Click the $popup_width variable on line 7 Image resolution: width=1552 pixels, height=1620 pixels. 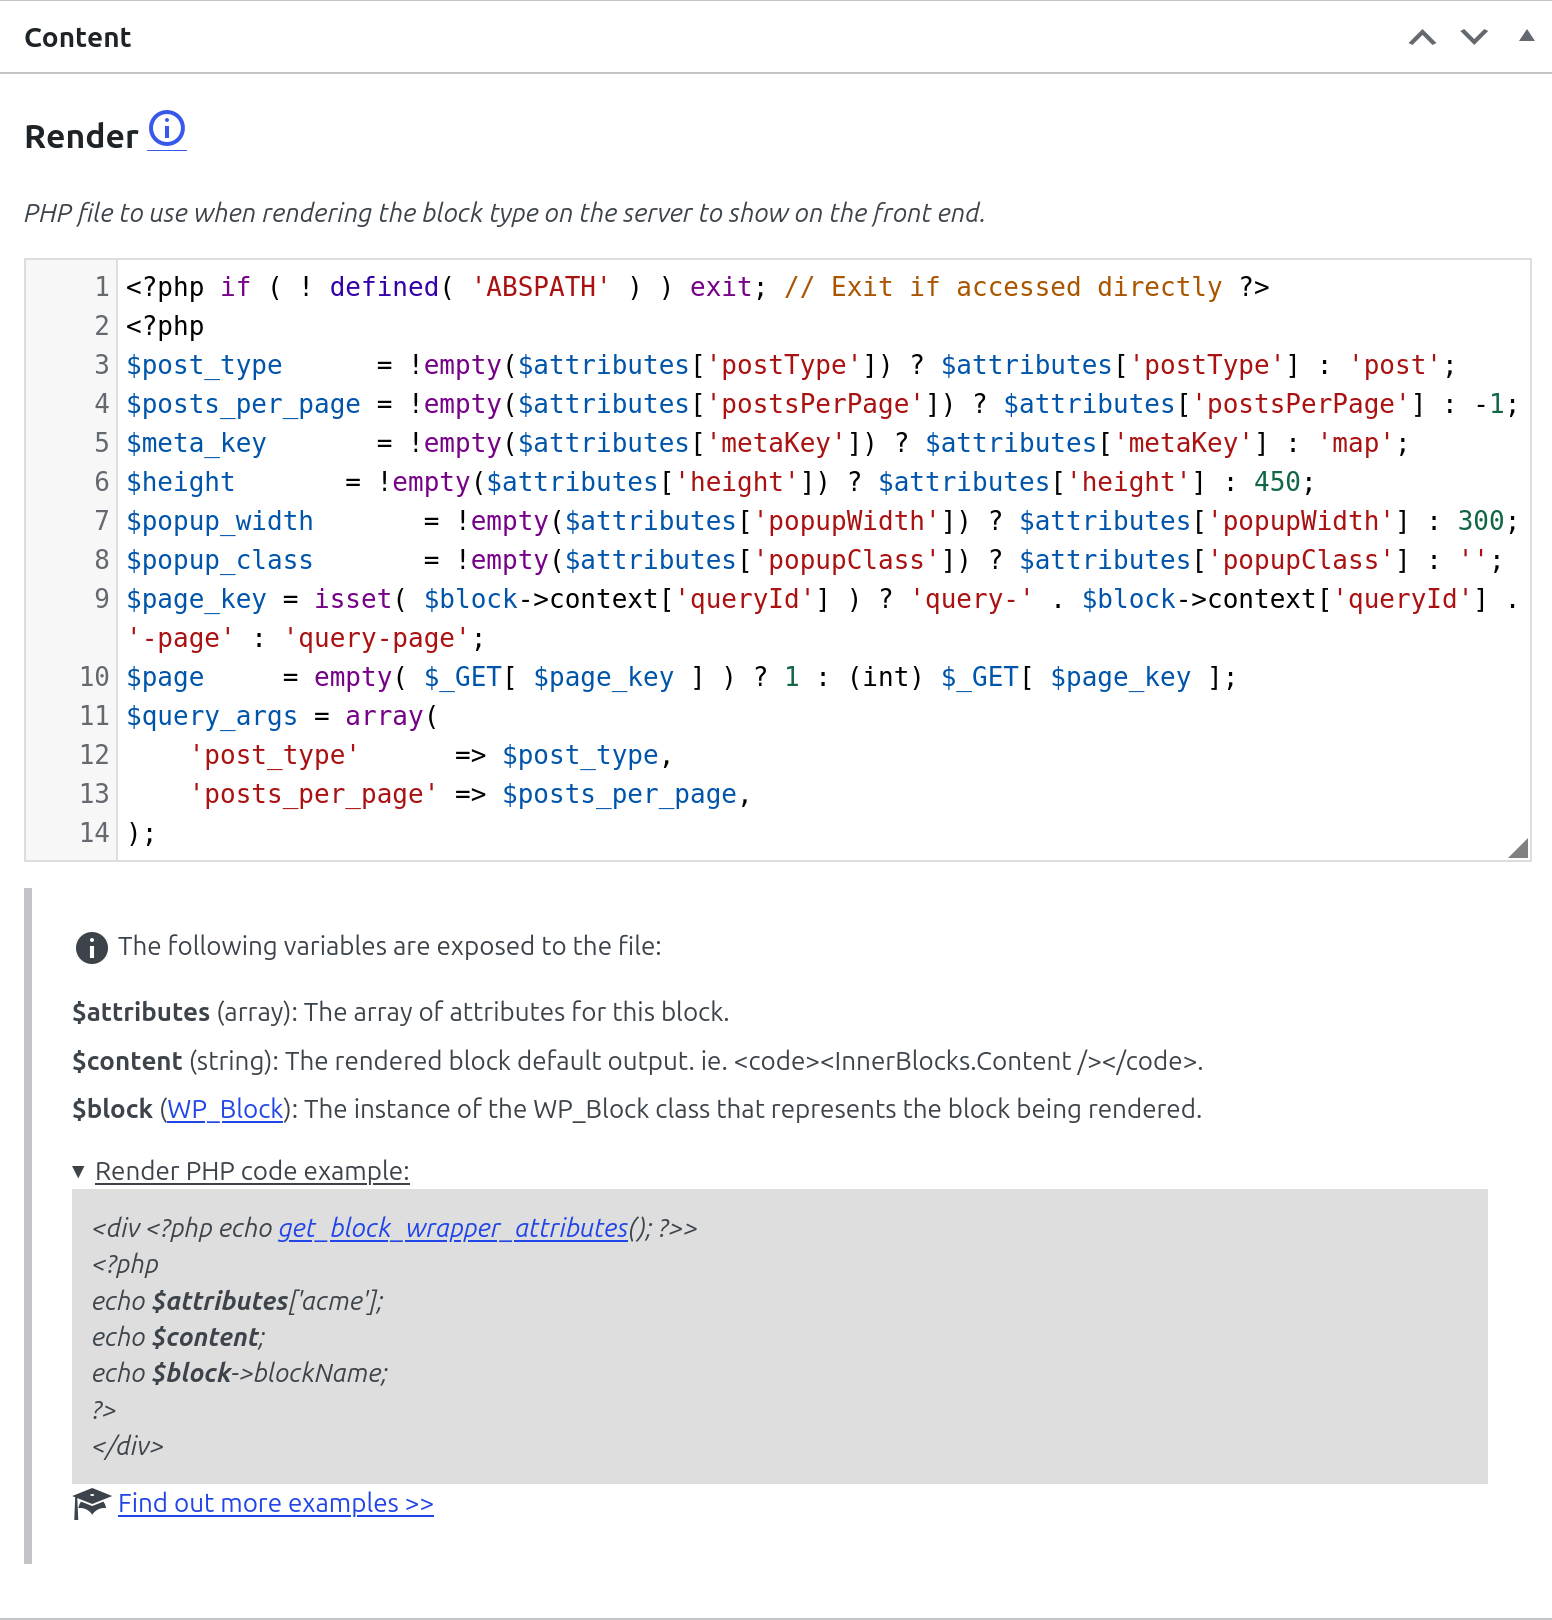(219, 521)
